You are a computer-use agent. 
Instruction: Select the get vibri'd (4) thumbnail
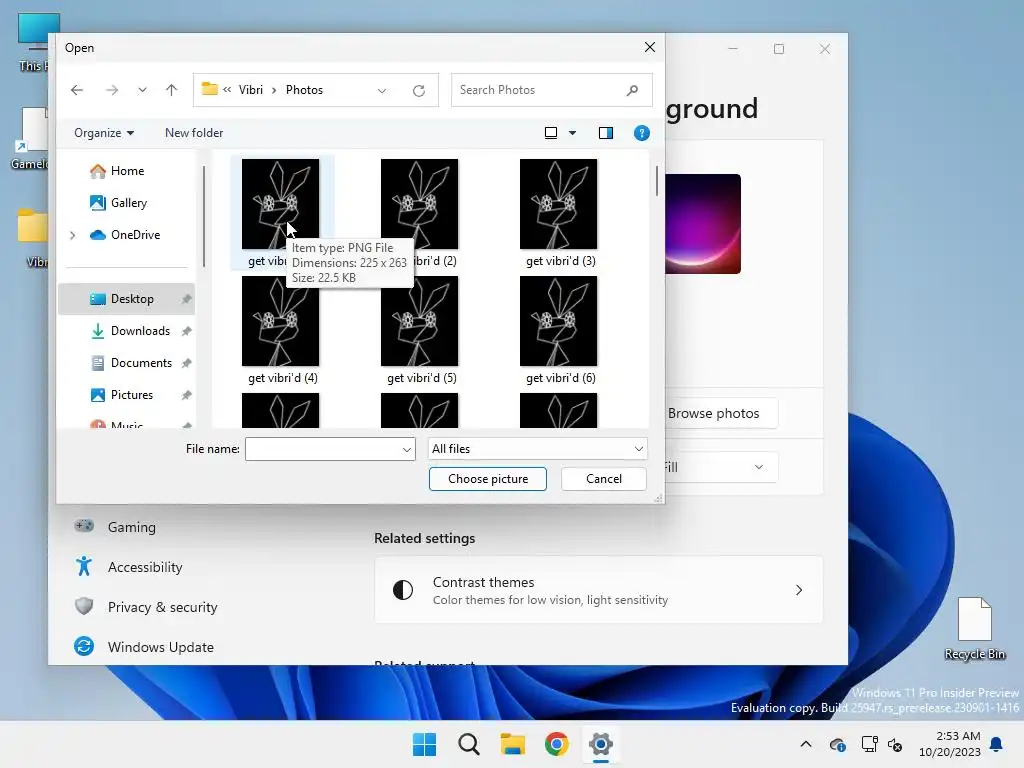click(280, 321)
